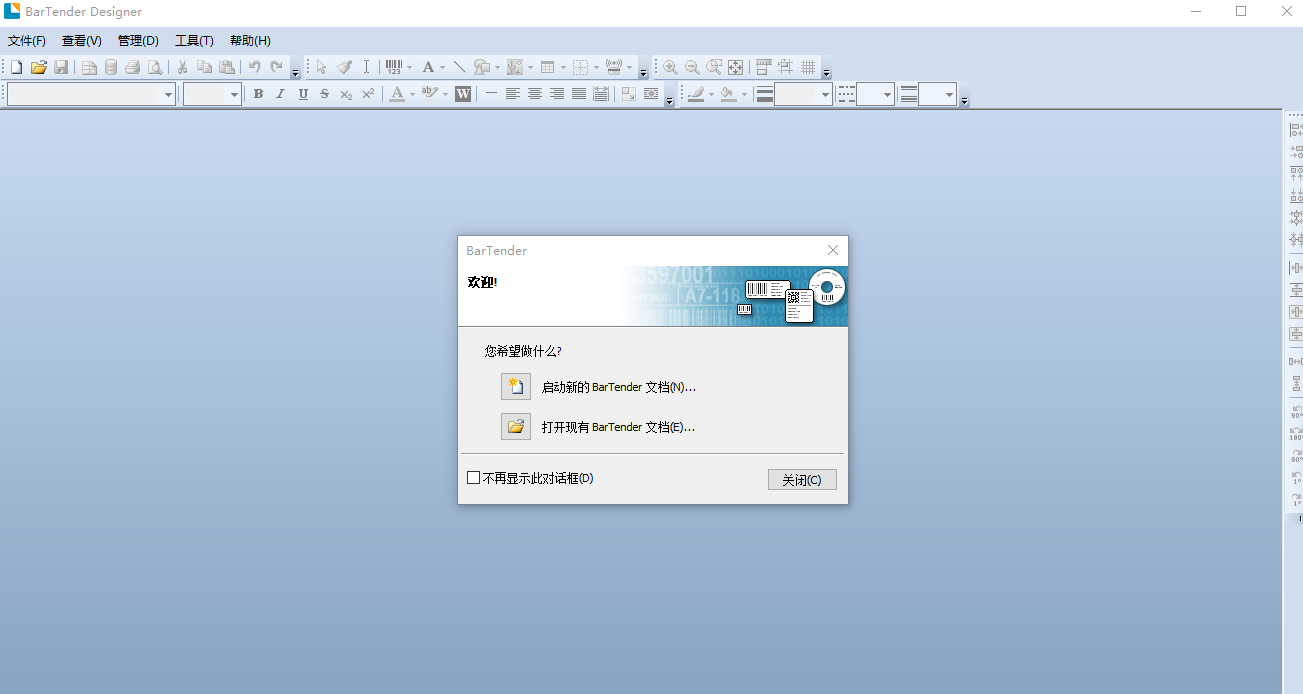
Task: Toggle center alignment paragraph button
Action: pos(535,94)
